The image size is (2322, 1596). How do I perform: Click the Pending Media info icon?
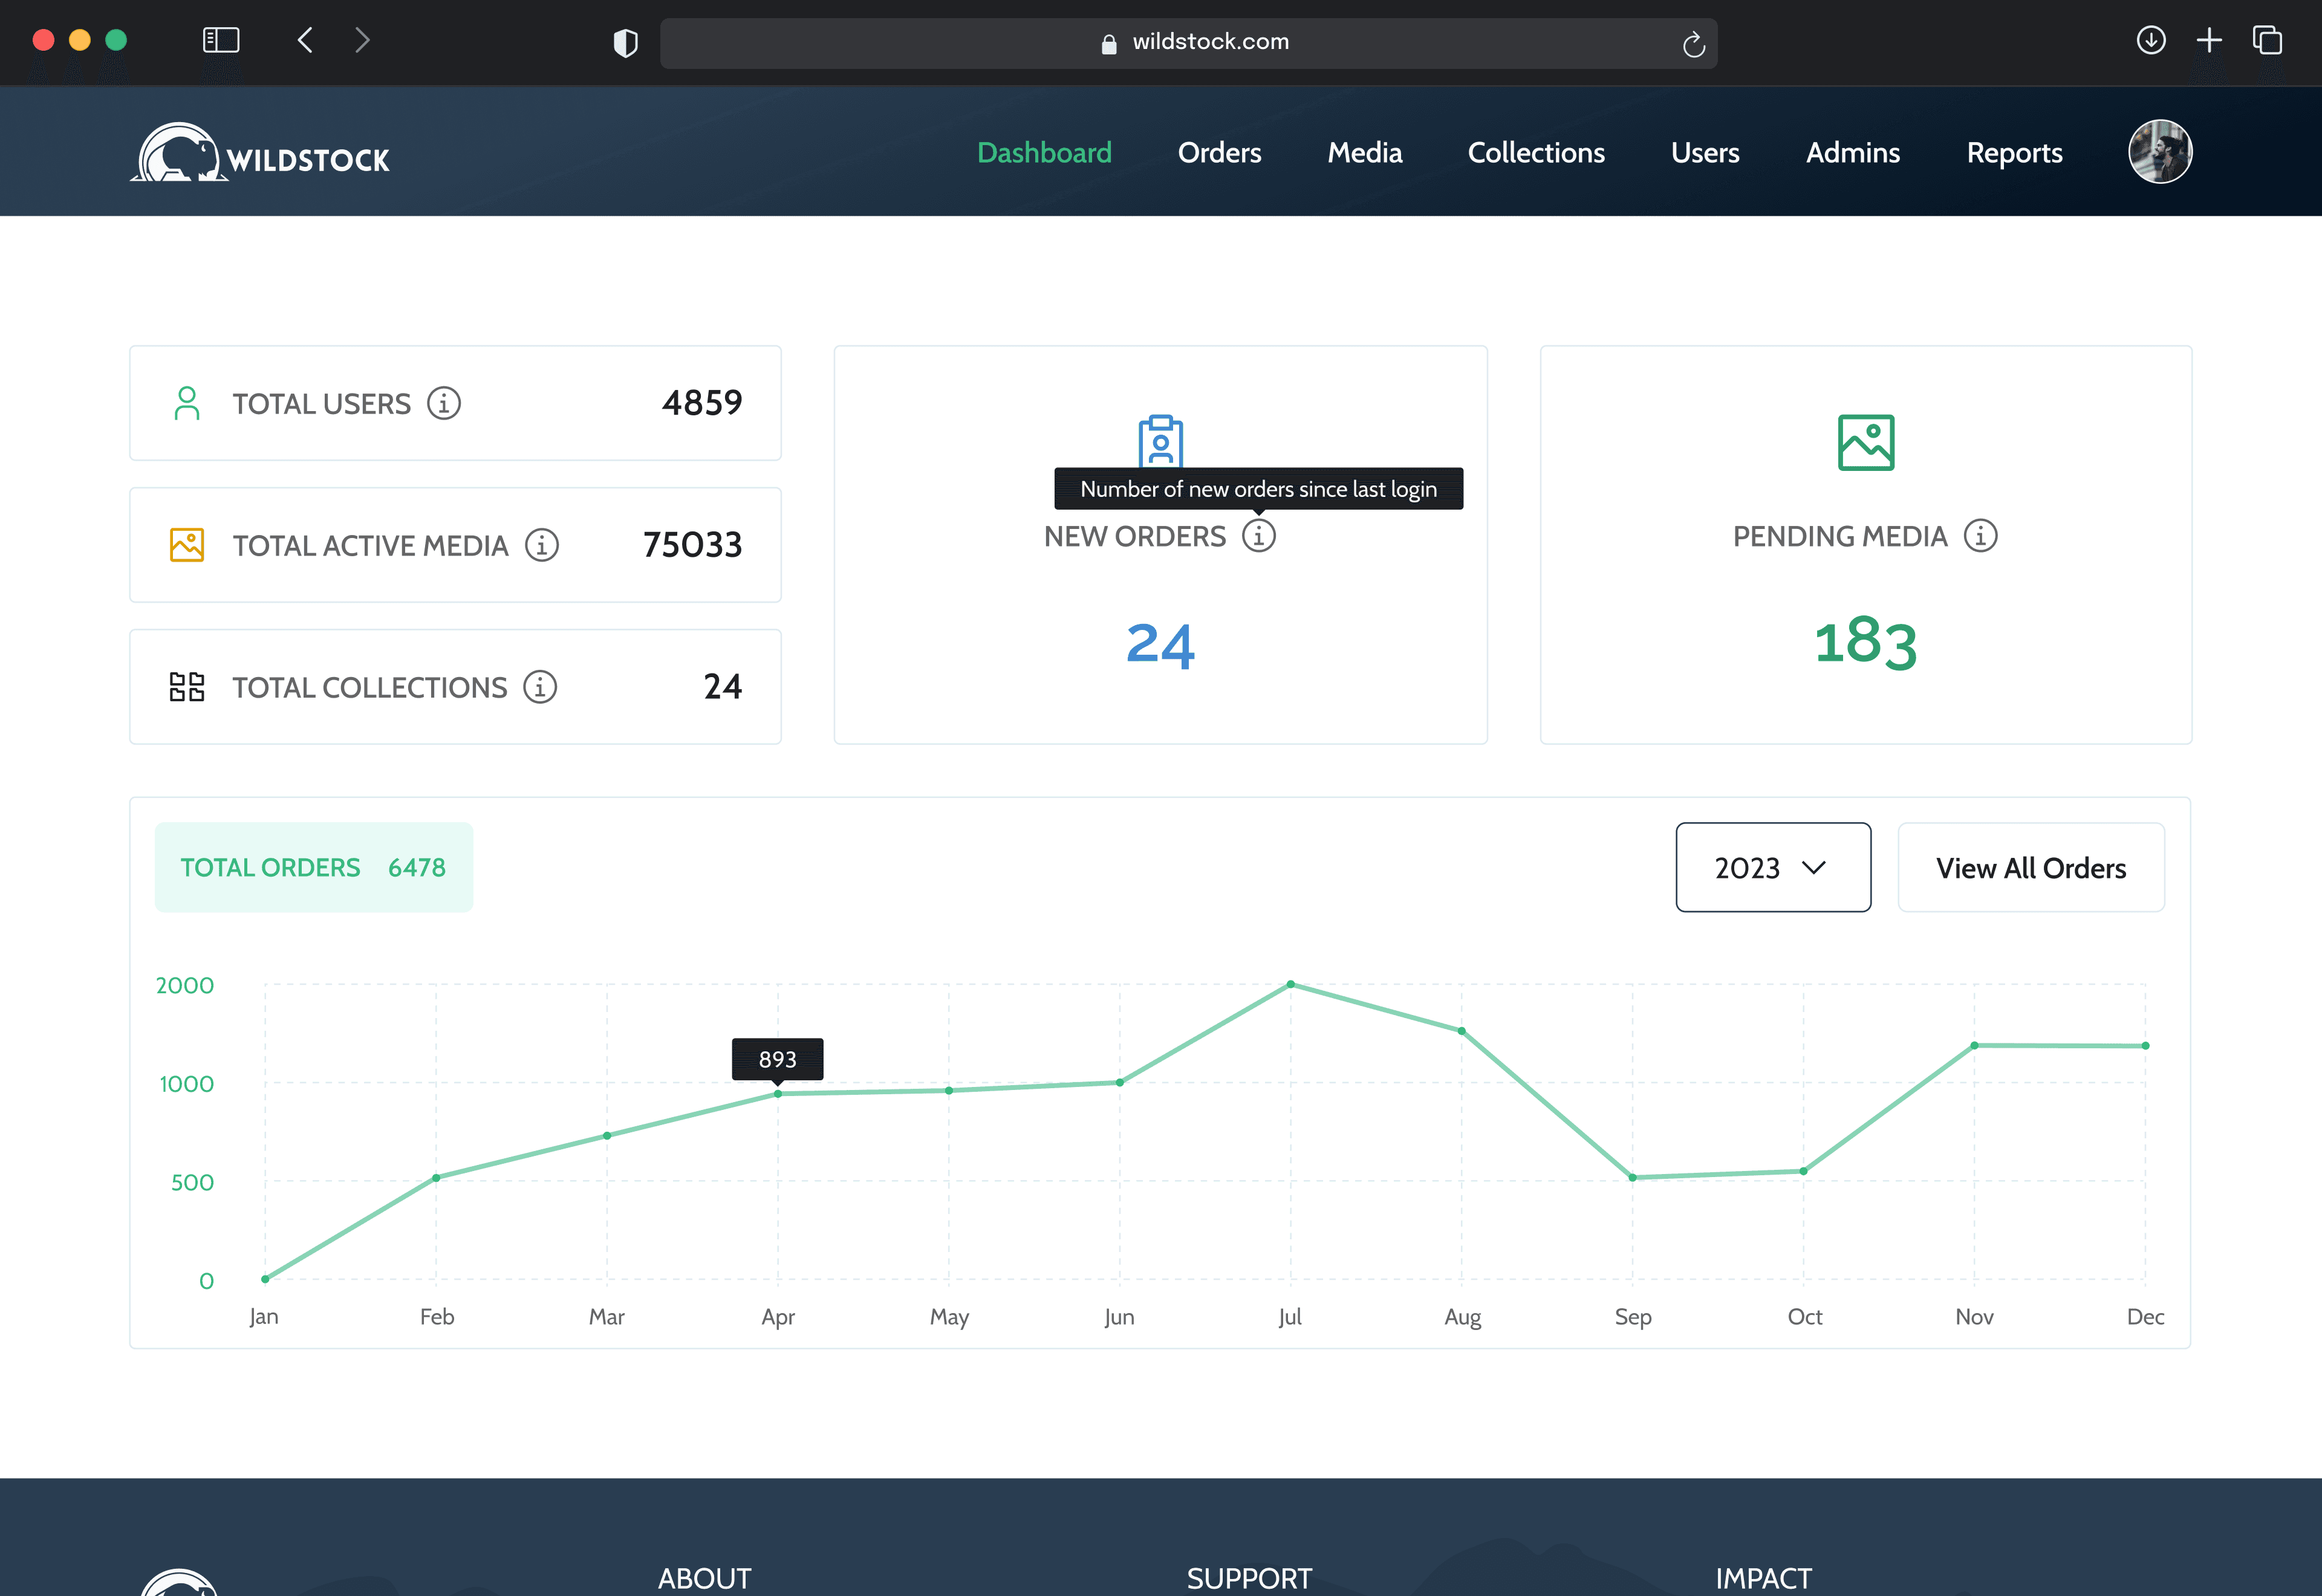click(x=1980, y=536)
